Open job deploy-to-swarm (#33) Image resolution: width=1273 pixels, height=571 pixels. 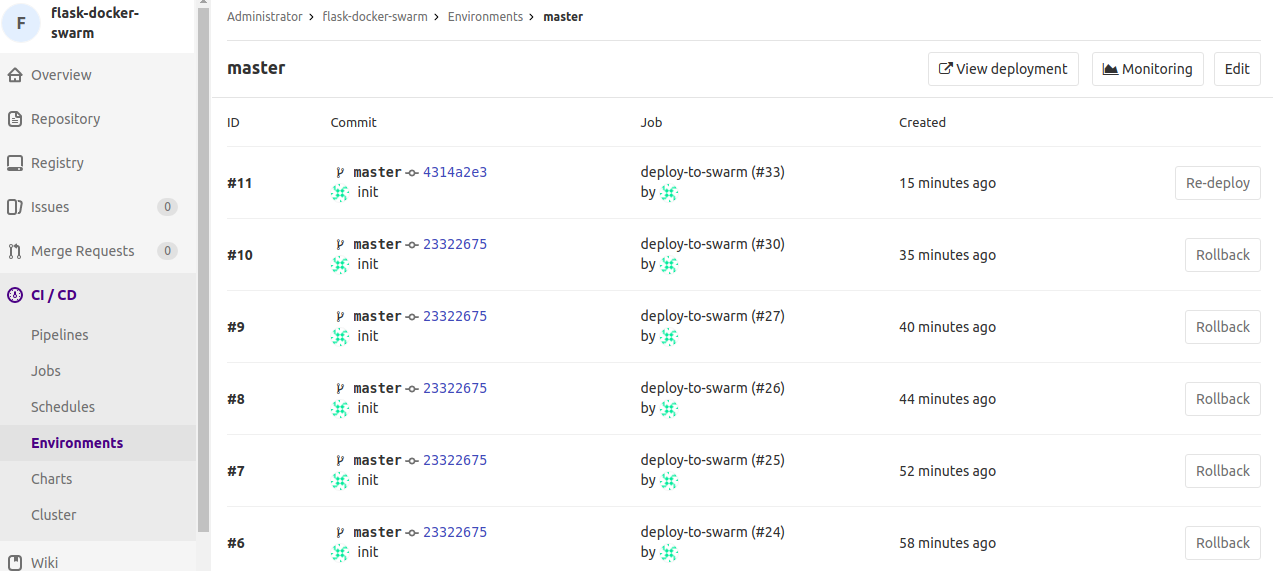712,172
